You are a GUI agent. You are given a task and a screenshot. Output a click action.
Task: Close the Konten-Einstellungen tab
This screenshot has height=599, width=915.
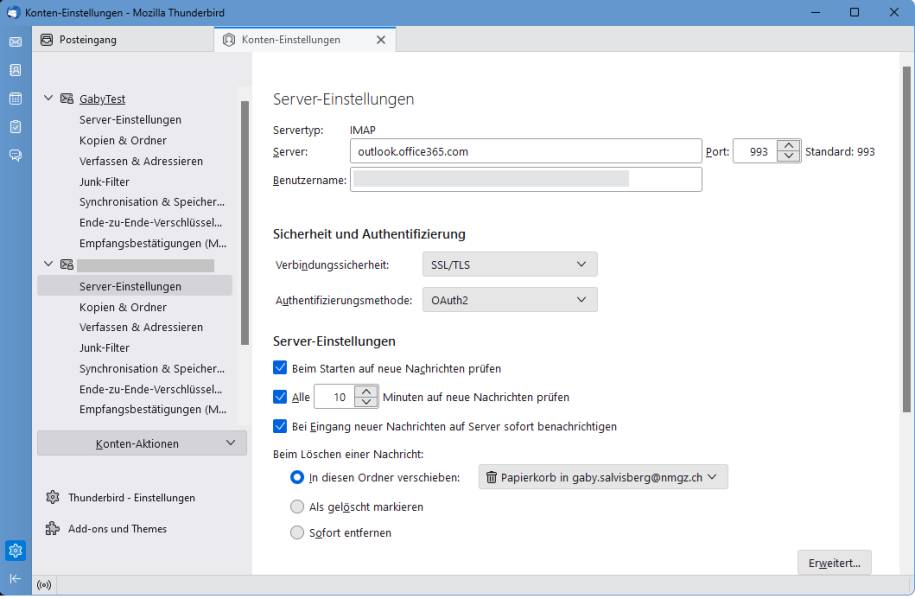click(380, 40)
